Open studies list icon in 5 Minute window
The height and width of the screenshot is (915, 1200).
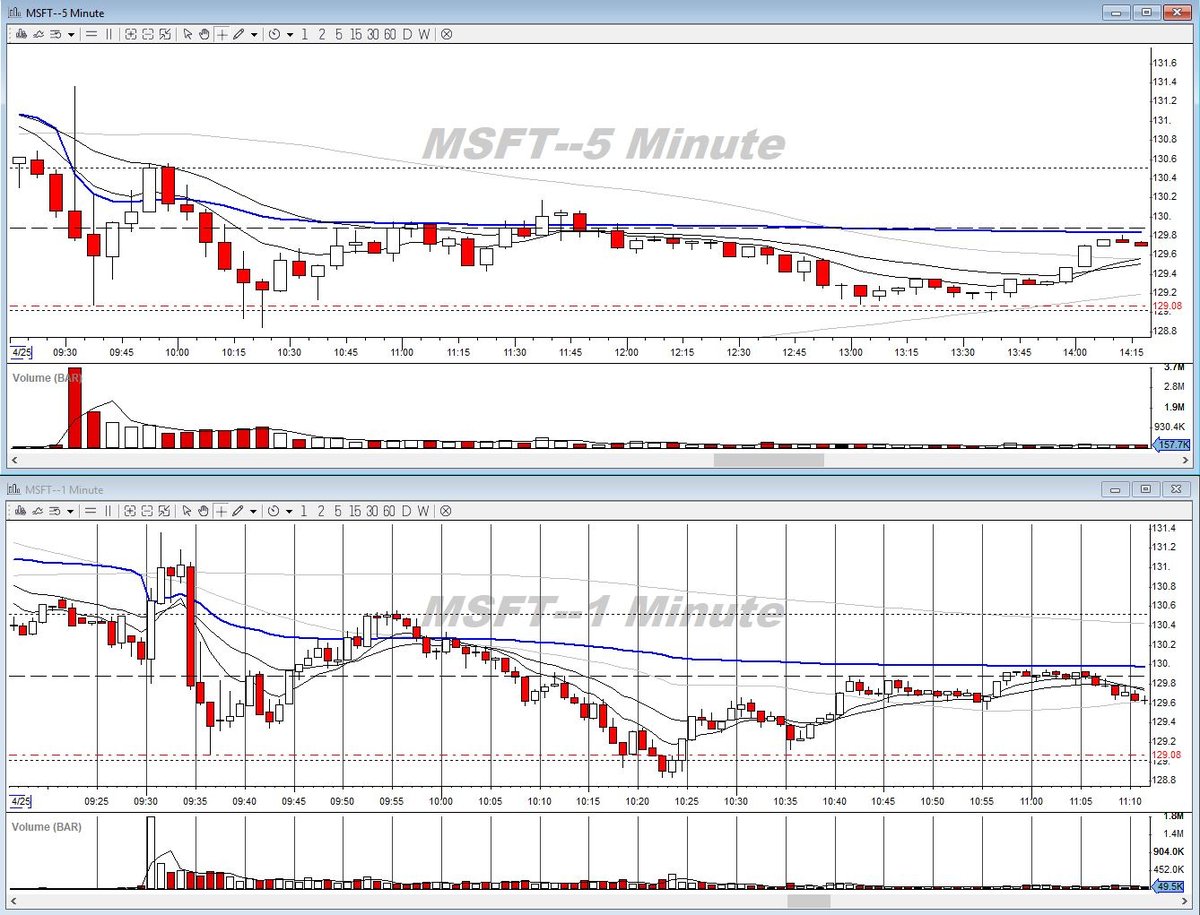(55, 34)
